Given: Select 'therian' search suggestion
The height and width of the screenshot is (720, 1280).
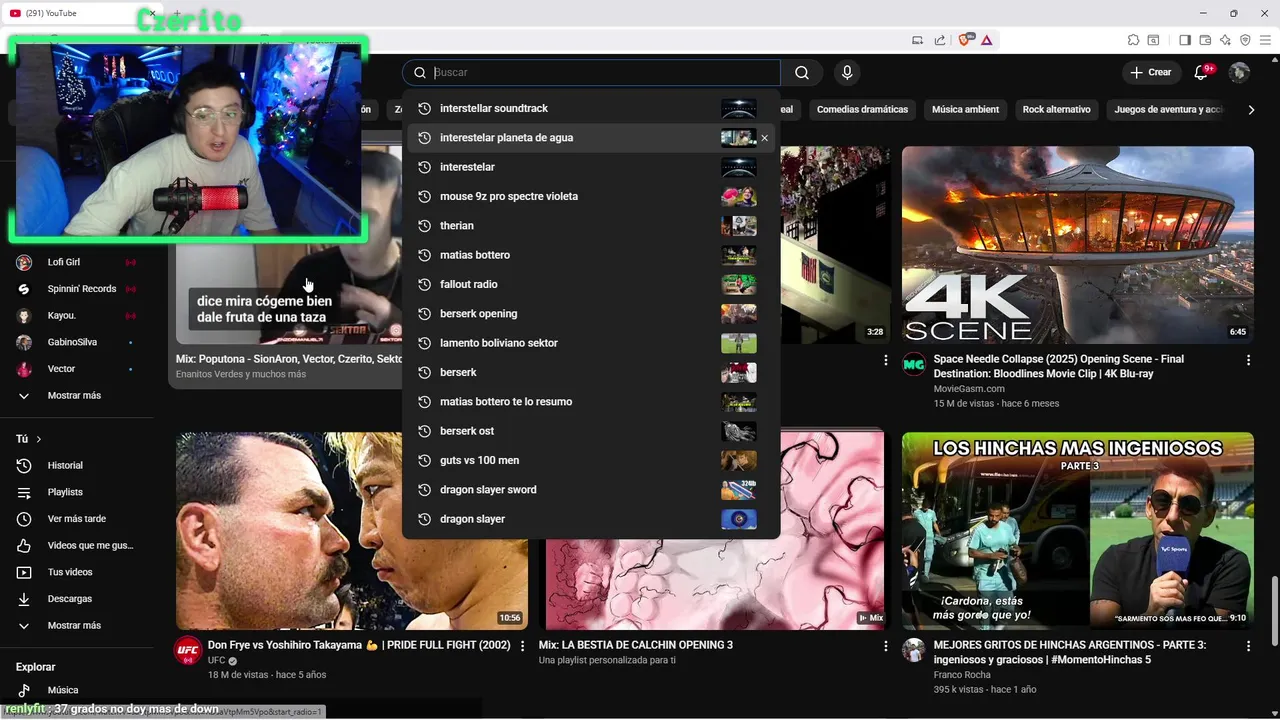Looking at the screenshot, I should [591, 226].
